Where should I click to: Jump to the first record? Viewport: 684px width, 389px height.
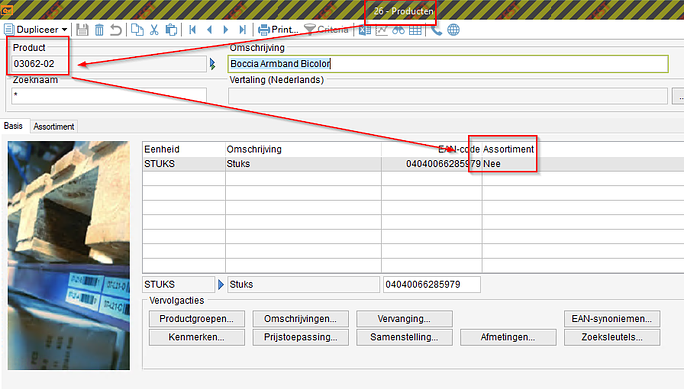coord(192,30)
